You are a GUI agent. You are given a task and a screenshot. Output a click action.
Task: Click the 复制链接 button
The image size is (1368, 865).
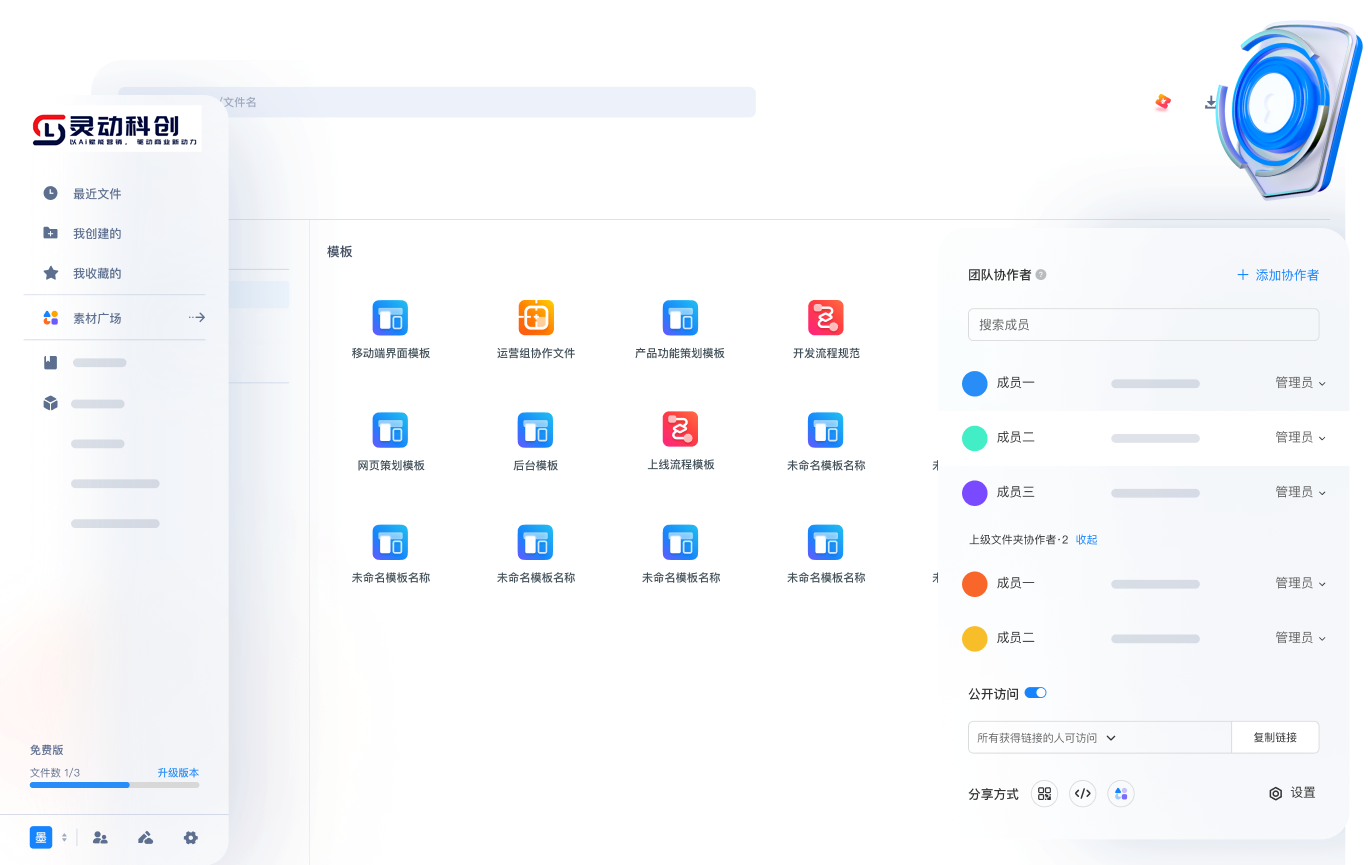pos(1275,738)
